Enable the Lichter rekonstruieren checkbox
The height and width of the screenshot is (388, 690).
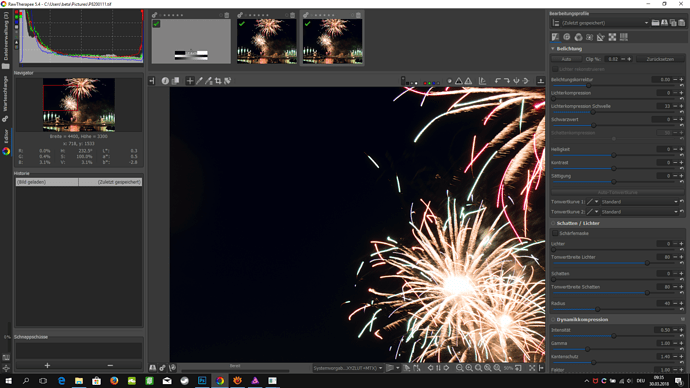pos(555,69)
